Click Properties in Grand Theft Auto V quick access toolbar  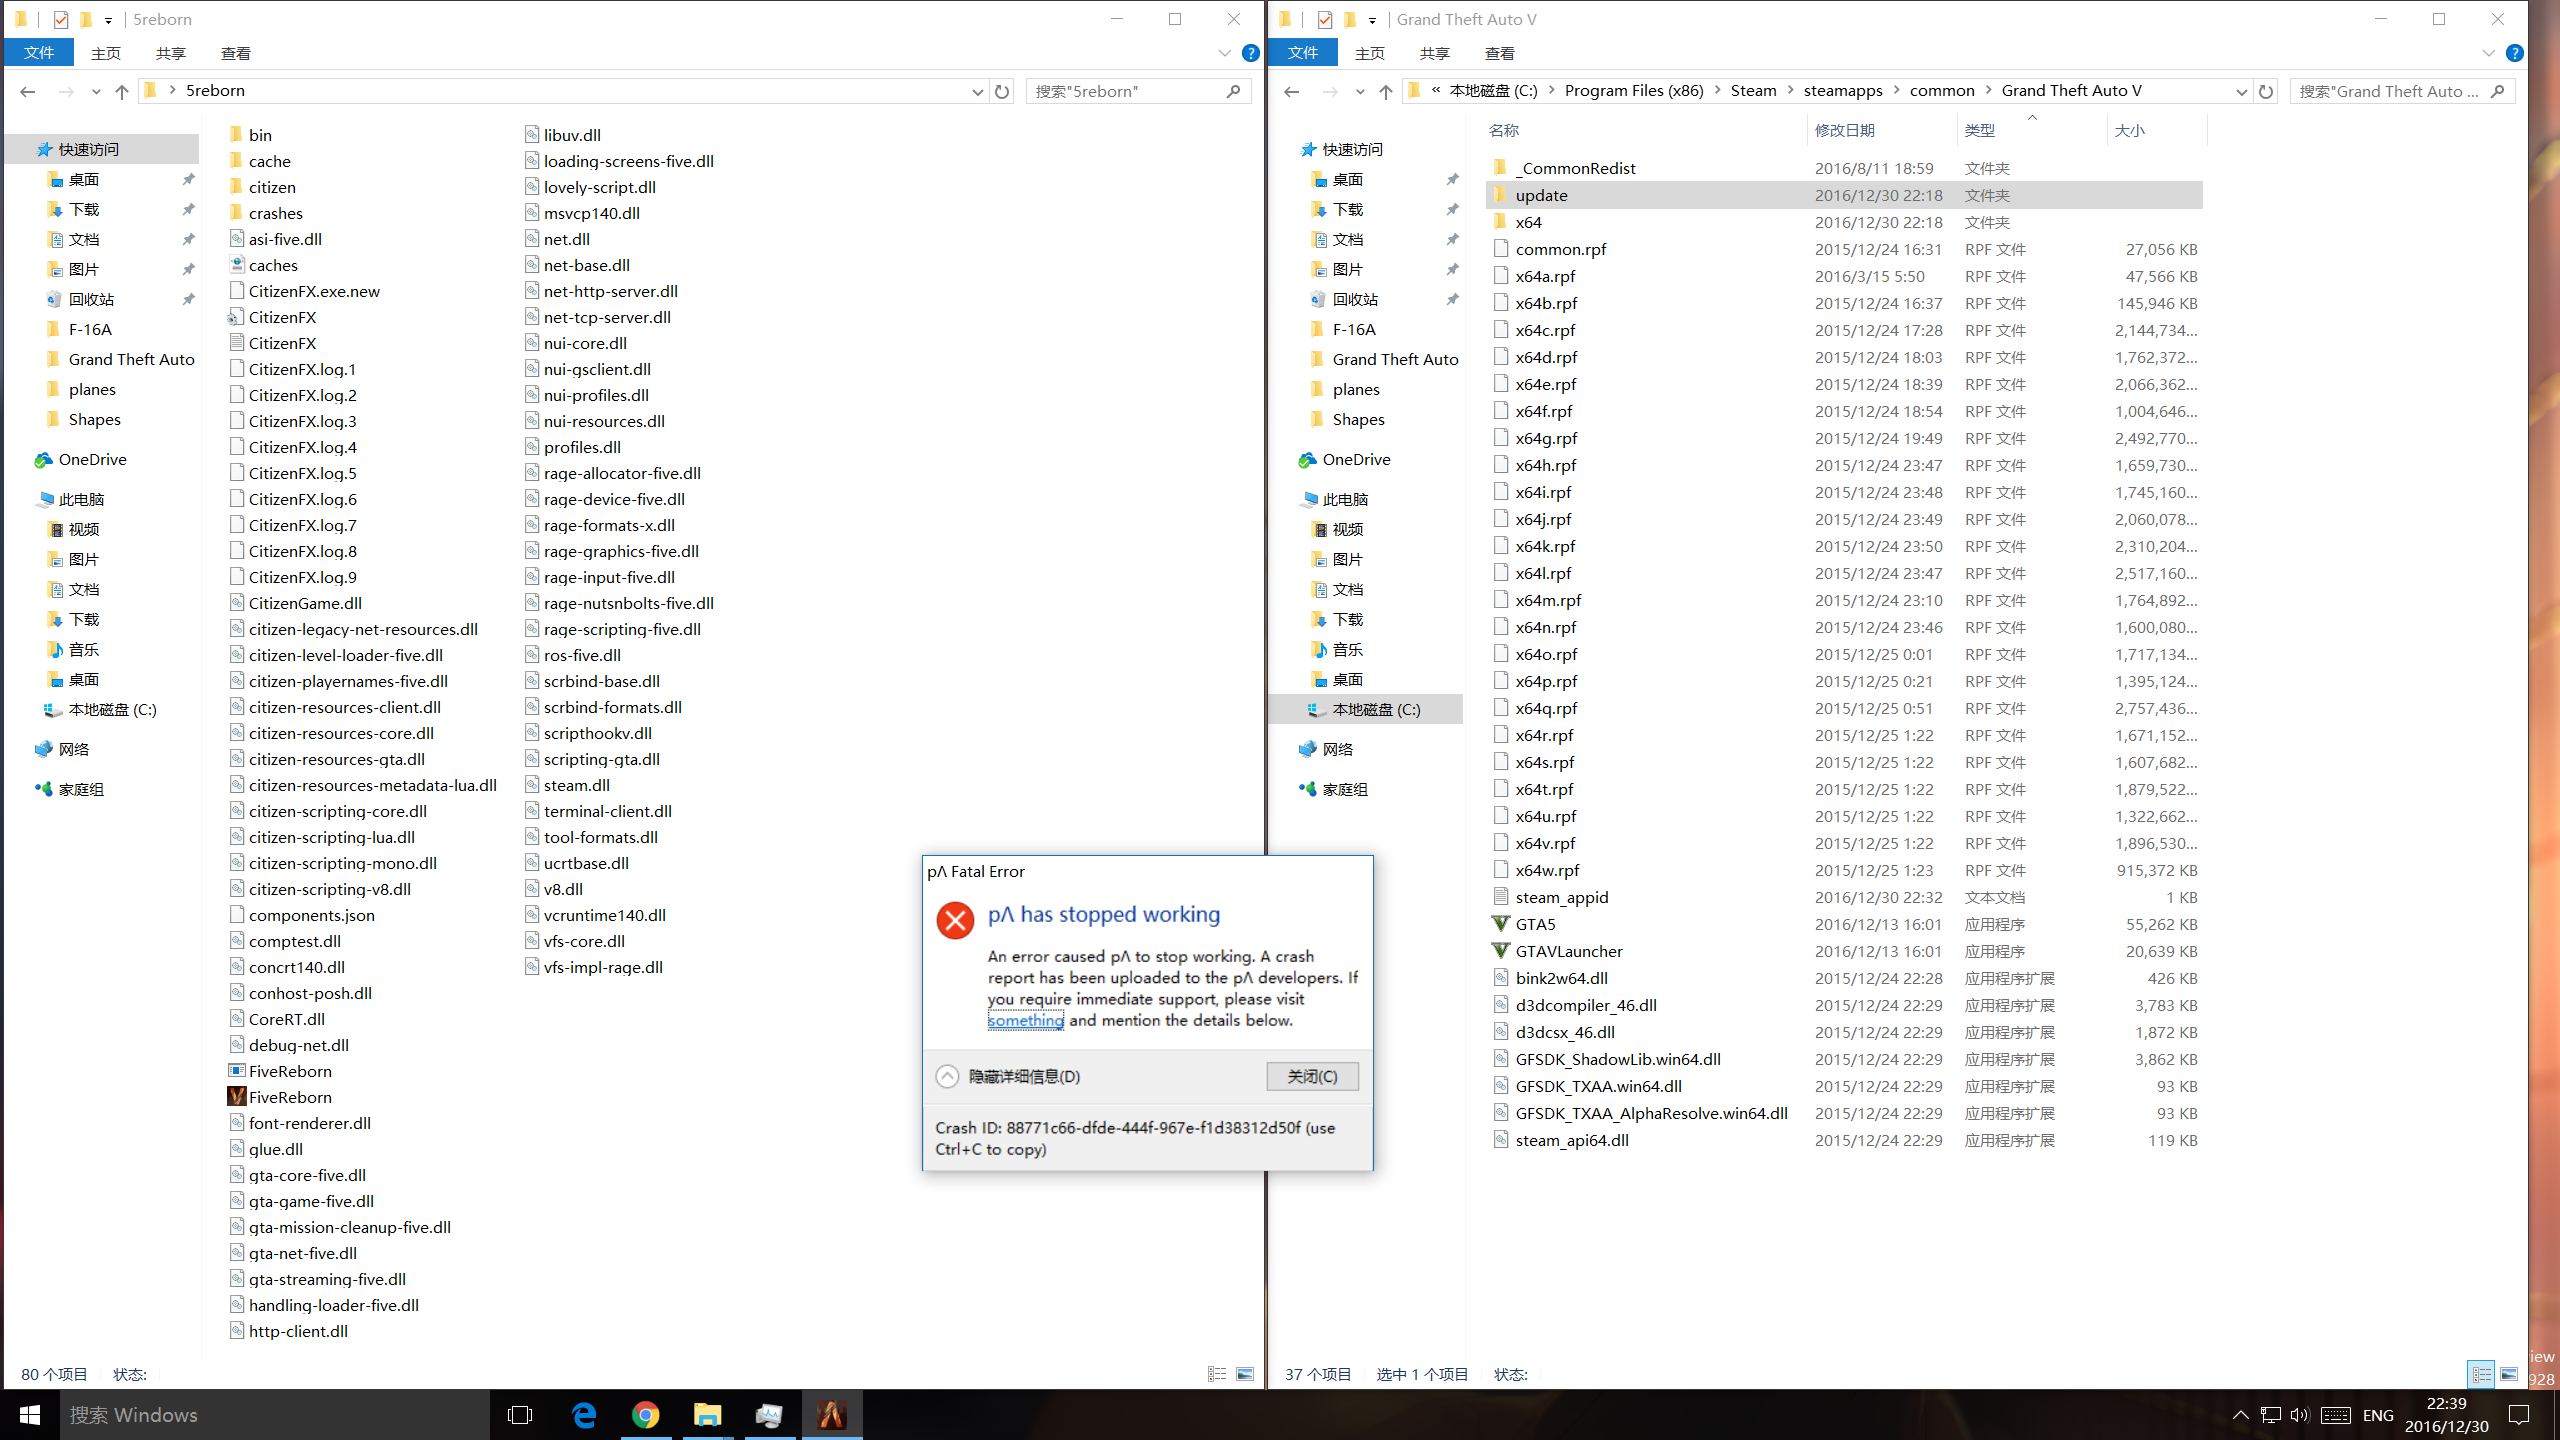coord(1324,19)
